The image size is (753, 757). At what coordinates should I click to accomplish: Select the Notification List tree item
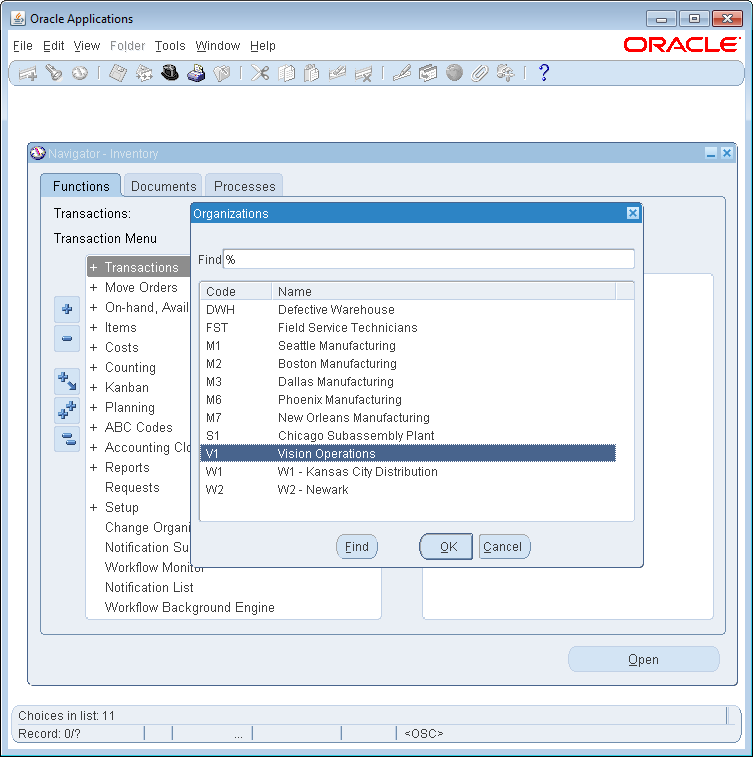pyautogui.click(x=149, y=588)
